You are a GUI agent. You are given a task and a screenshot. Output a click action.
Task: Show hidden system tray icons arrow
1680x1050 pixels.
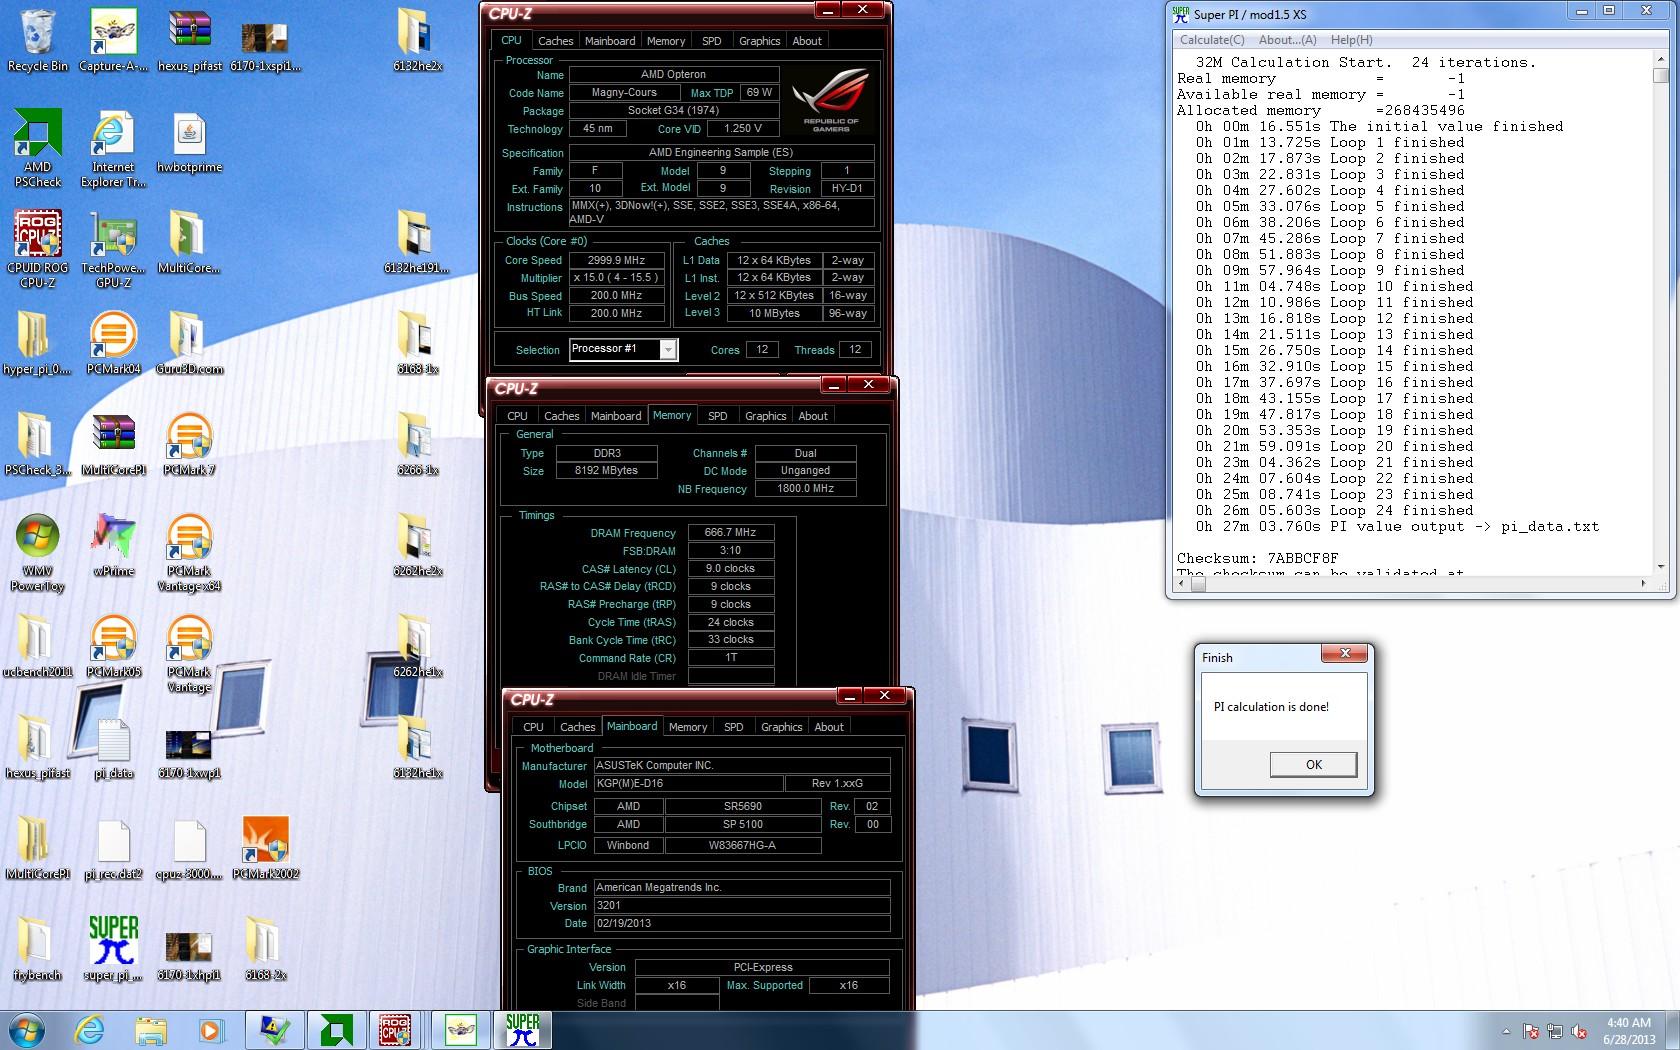tap(1506, 1031)
